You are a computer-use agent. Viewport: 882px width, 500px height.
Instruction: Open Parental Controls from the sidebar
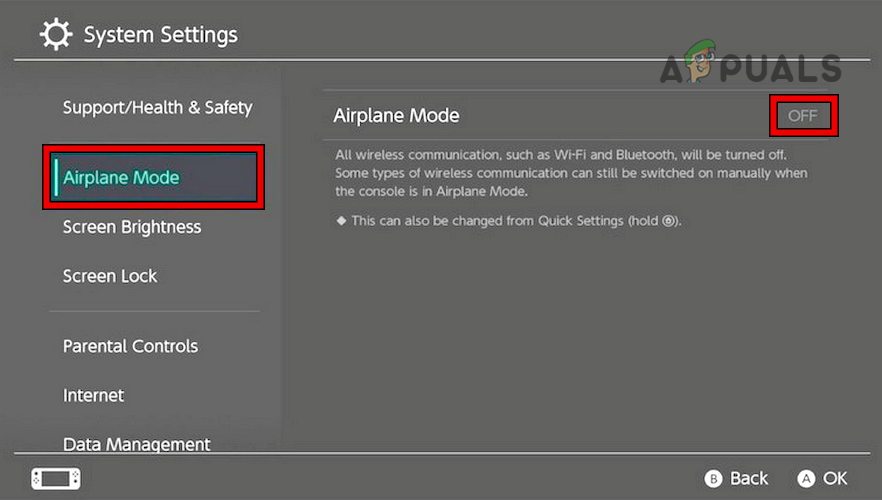pos(130,346)
